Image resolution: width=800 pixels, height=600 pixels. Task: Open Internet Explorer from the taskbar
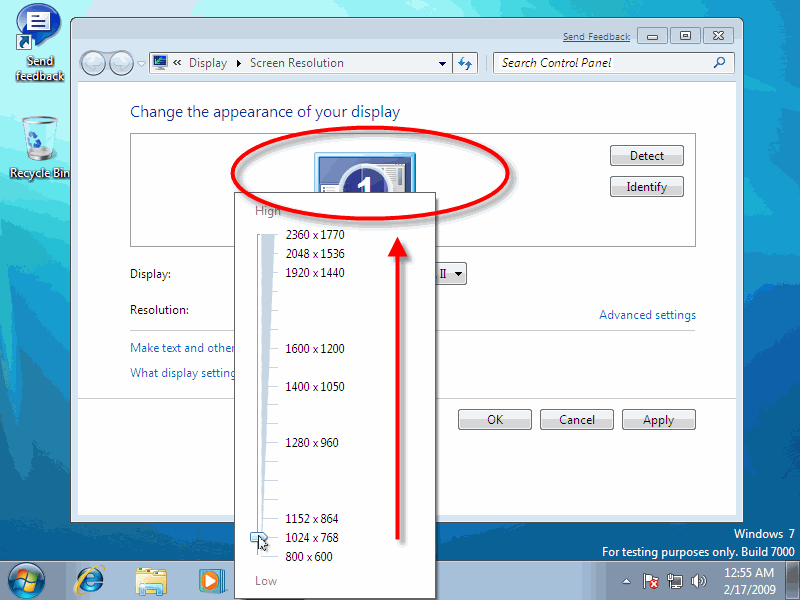89,580
